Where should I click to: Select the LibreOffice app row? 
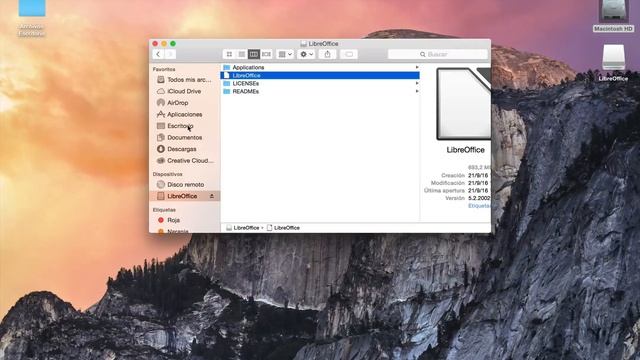click(320, 76)
